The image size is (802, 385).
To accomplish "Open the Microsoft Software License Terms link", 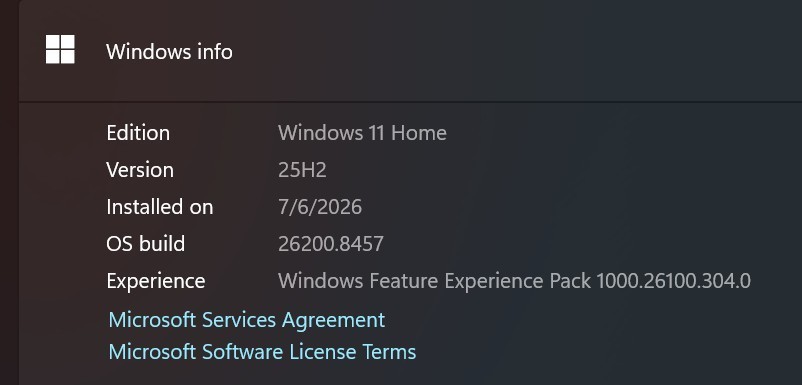I will tap(262, 352).
